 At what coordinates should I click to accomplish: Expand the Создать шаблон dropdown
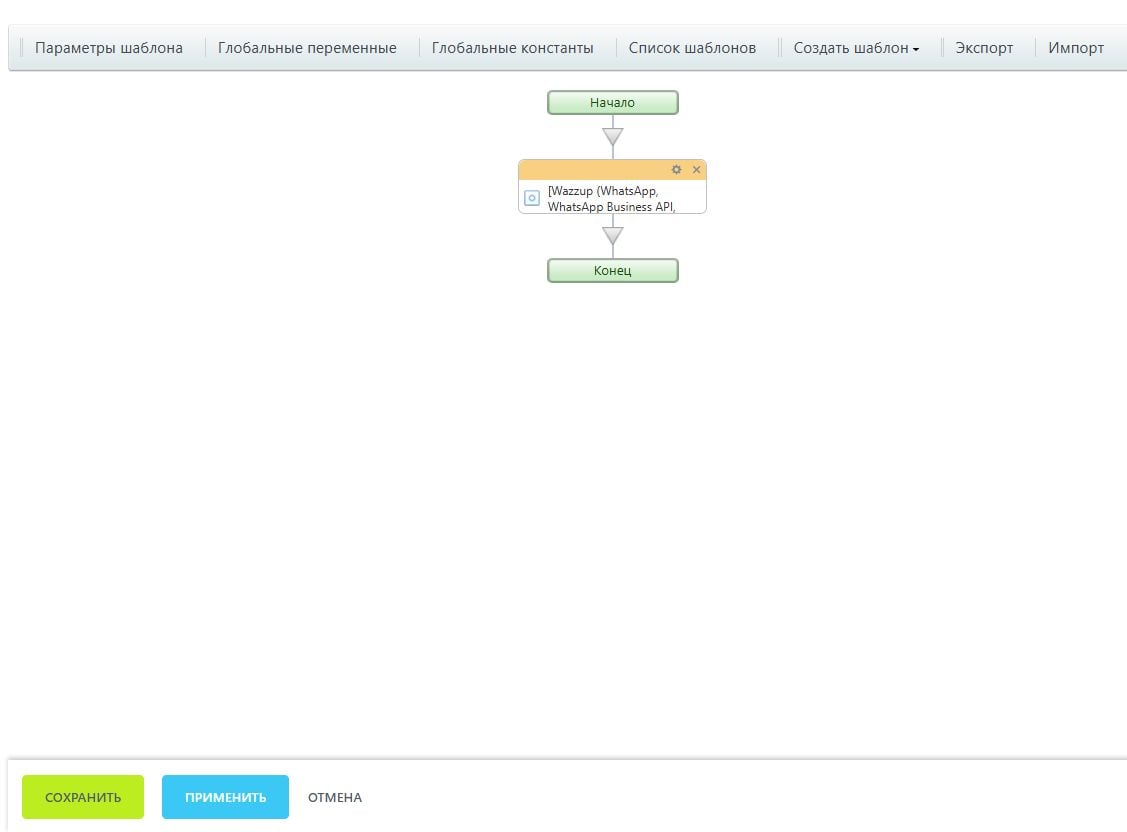coord(851,48)
